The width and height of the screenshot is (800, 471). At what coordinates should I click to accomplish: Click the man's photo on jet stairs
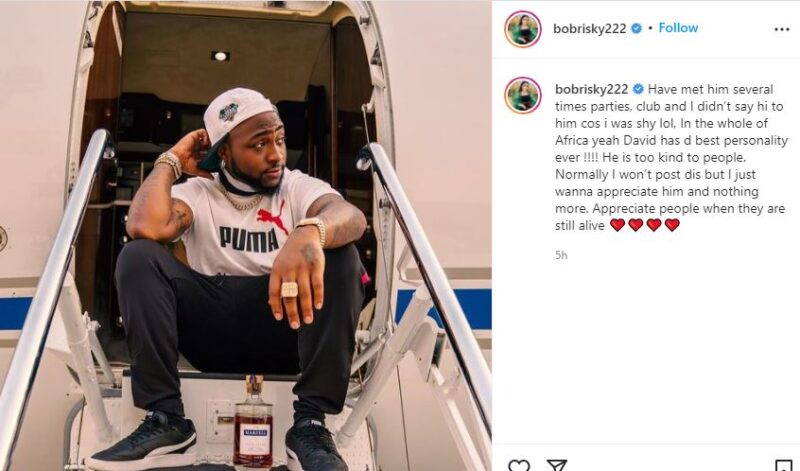[x=245, y=235]
